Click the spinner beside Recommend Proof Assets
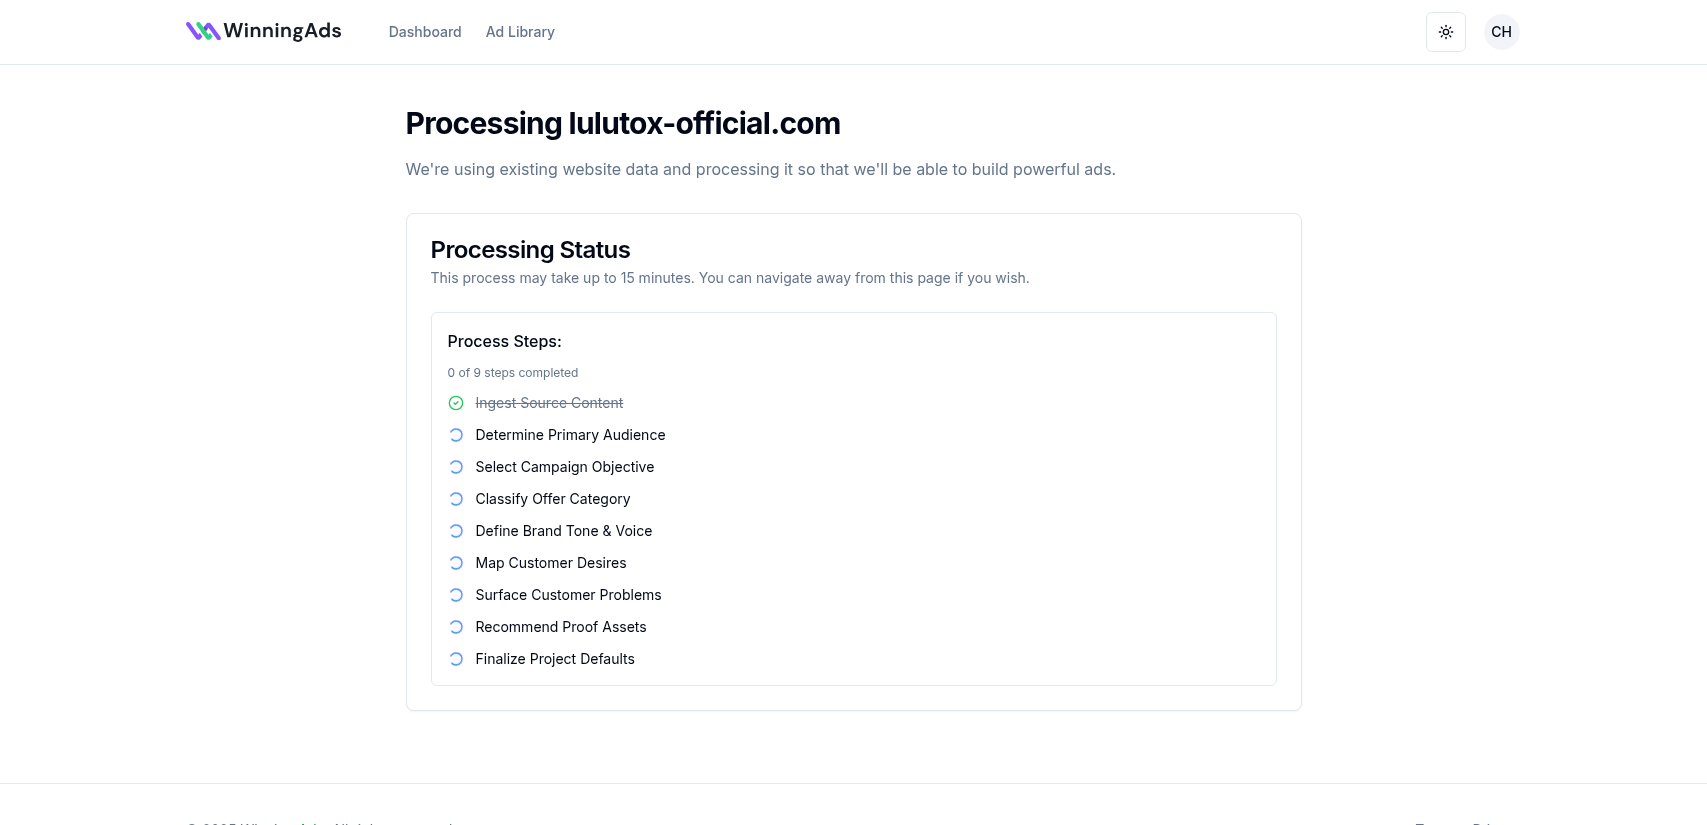Viewport: 1707px width, 825px height. tap(456, 627)
